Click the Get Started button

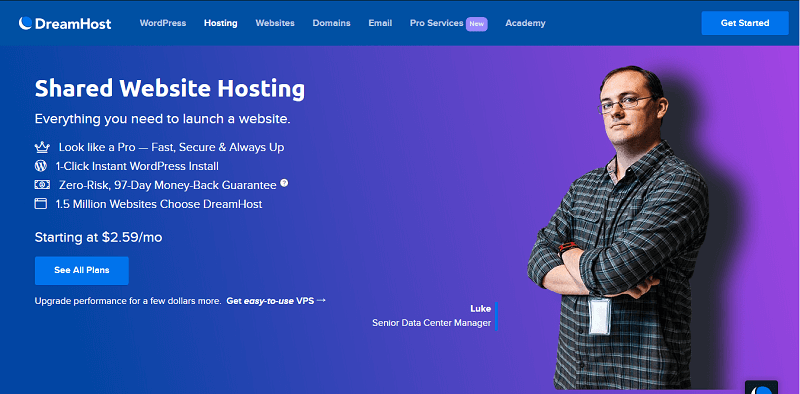pyautogui.click(x=745, y=23)
